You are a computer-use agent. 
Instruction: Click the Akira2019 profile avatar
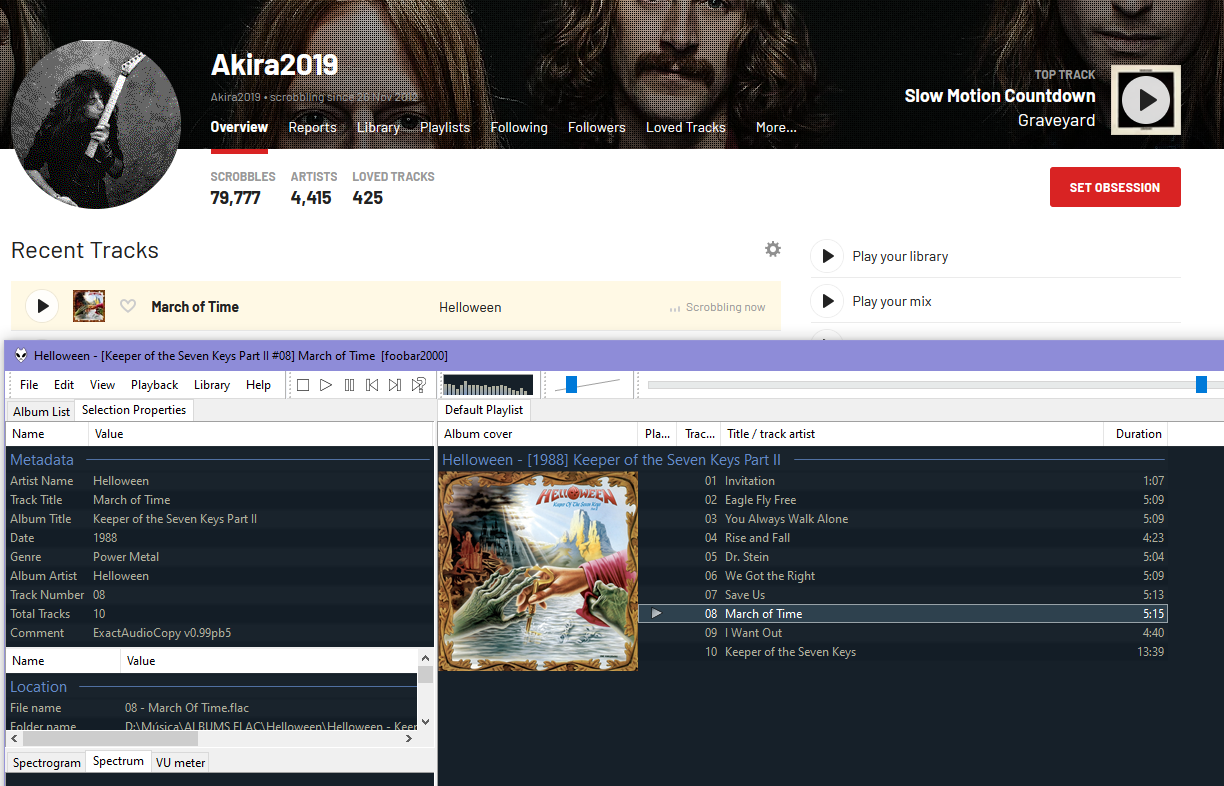[x=96, y=124]
